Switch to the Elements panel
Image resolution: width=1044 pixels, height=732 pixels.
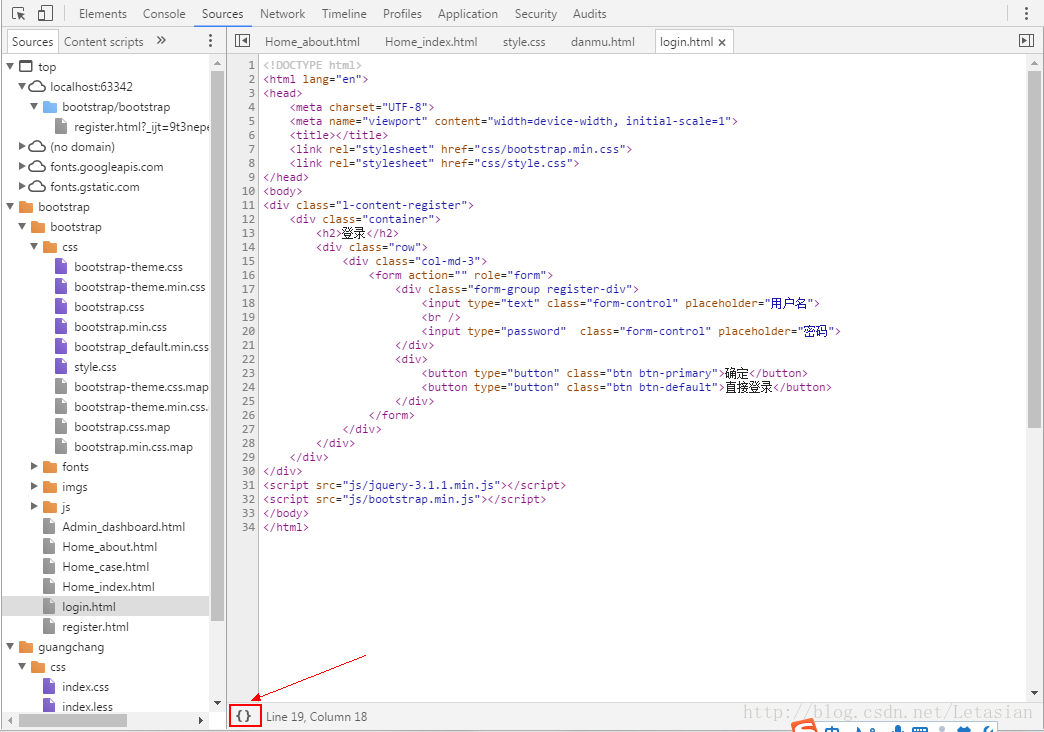pyautogui.click(x=103, y=13)
